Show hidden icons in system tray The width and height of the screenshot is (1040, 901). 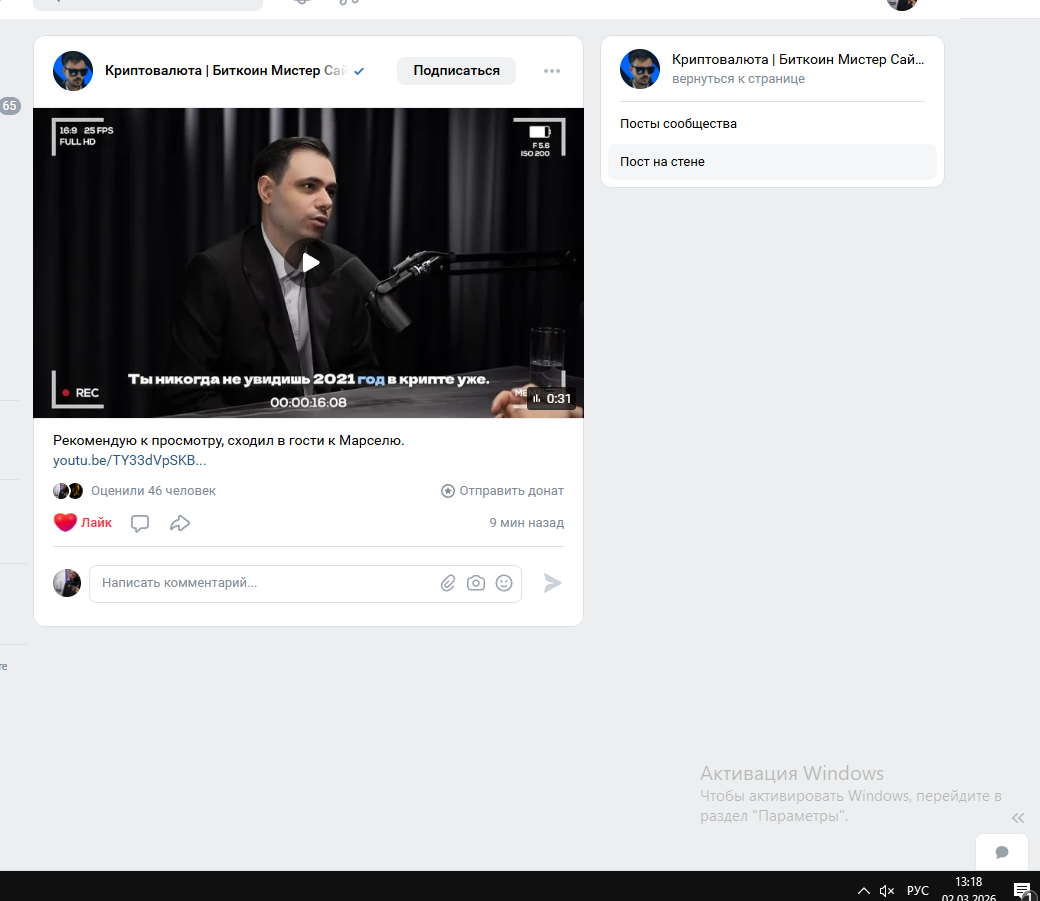click(x=864, y=890)
